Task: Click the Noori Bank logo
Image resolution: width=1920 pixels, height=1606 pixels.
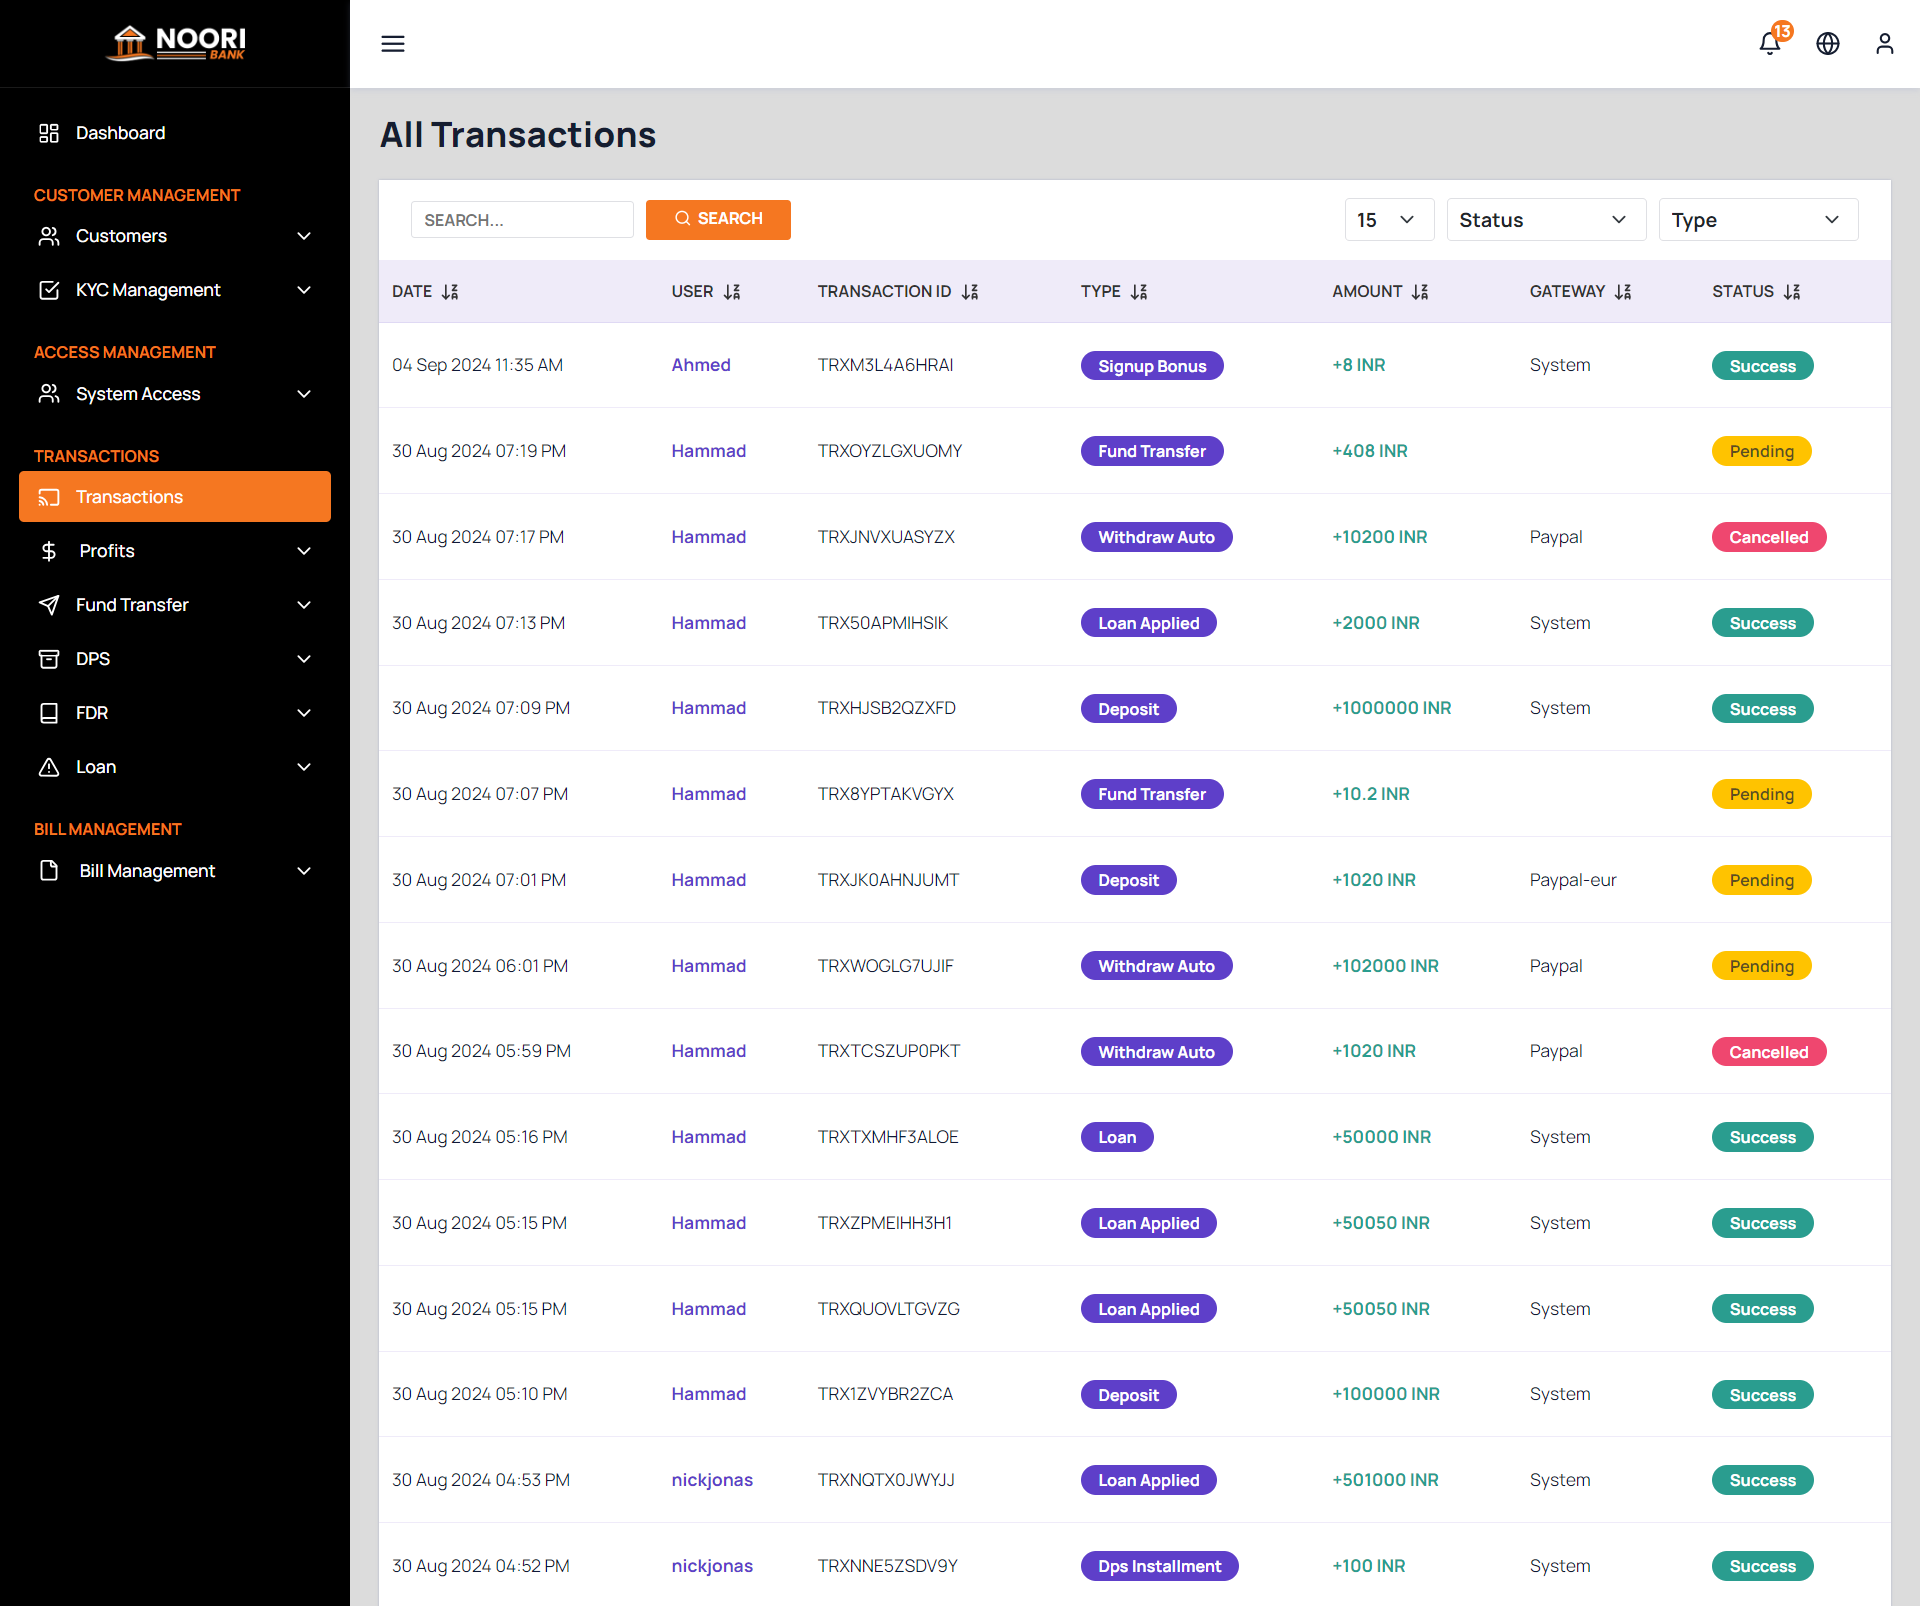Action: click(x=176, y=43)
